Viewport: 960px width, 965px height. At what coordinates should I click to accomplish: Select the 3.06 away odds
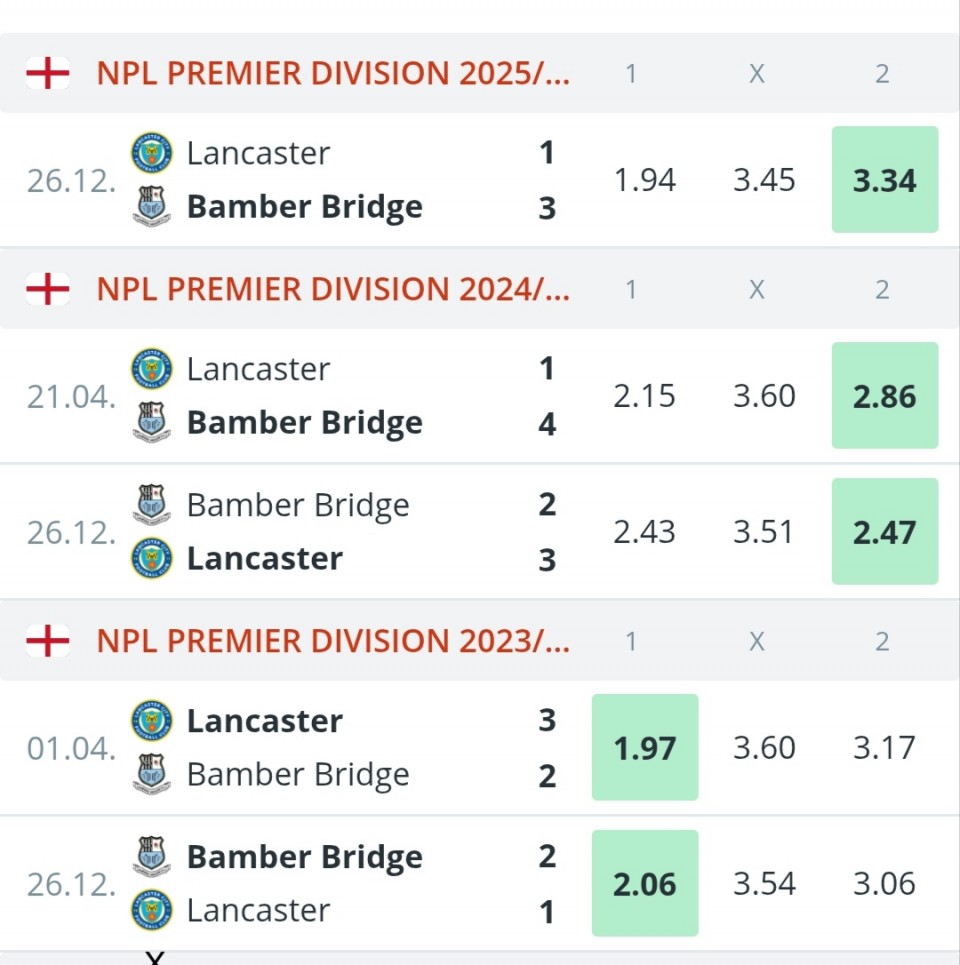884,884
